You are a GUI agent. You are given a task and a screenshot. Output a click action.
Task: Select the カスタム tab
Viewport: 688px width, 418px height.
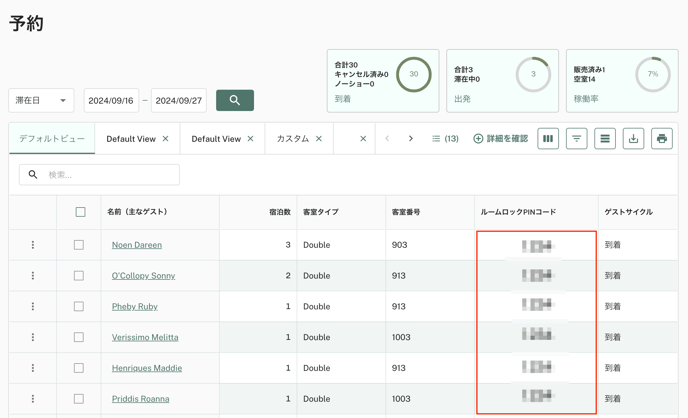pyautogui.click(x=293, y=139)
